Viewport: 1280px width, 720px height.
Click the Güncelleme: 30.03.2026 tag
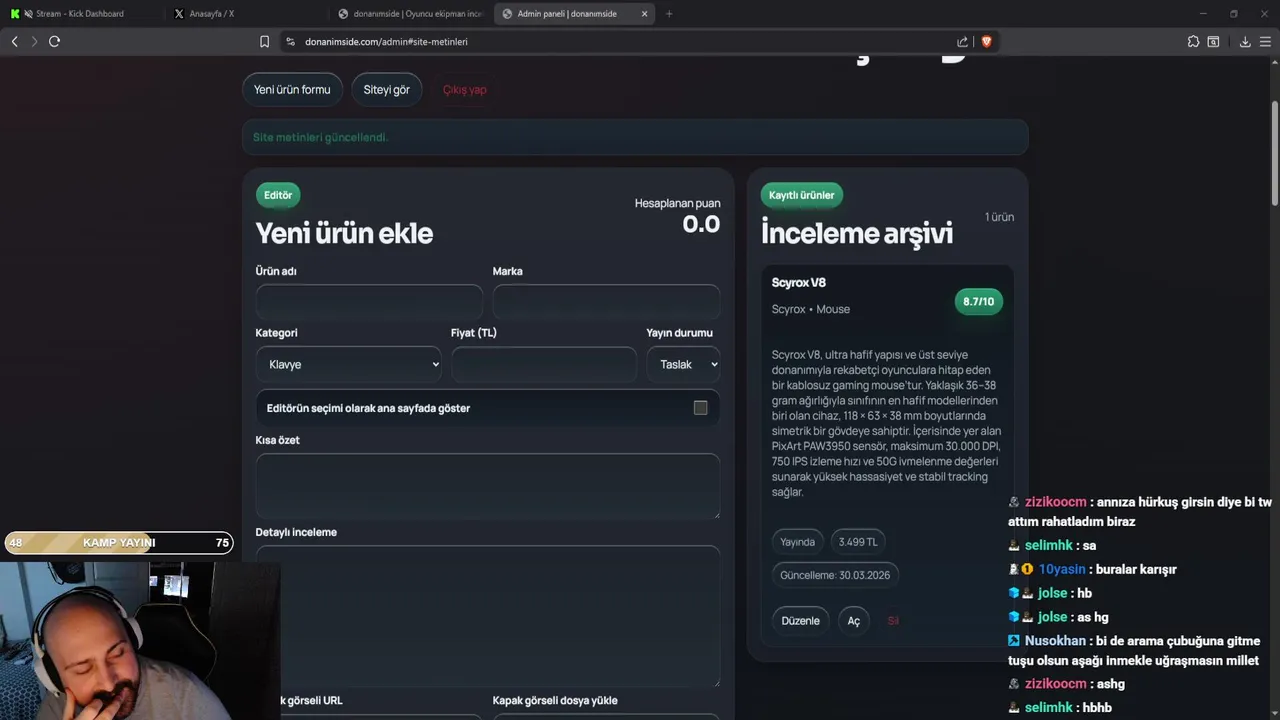835,575
